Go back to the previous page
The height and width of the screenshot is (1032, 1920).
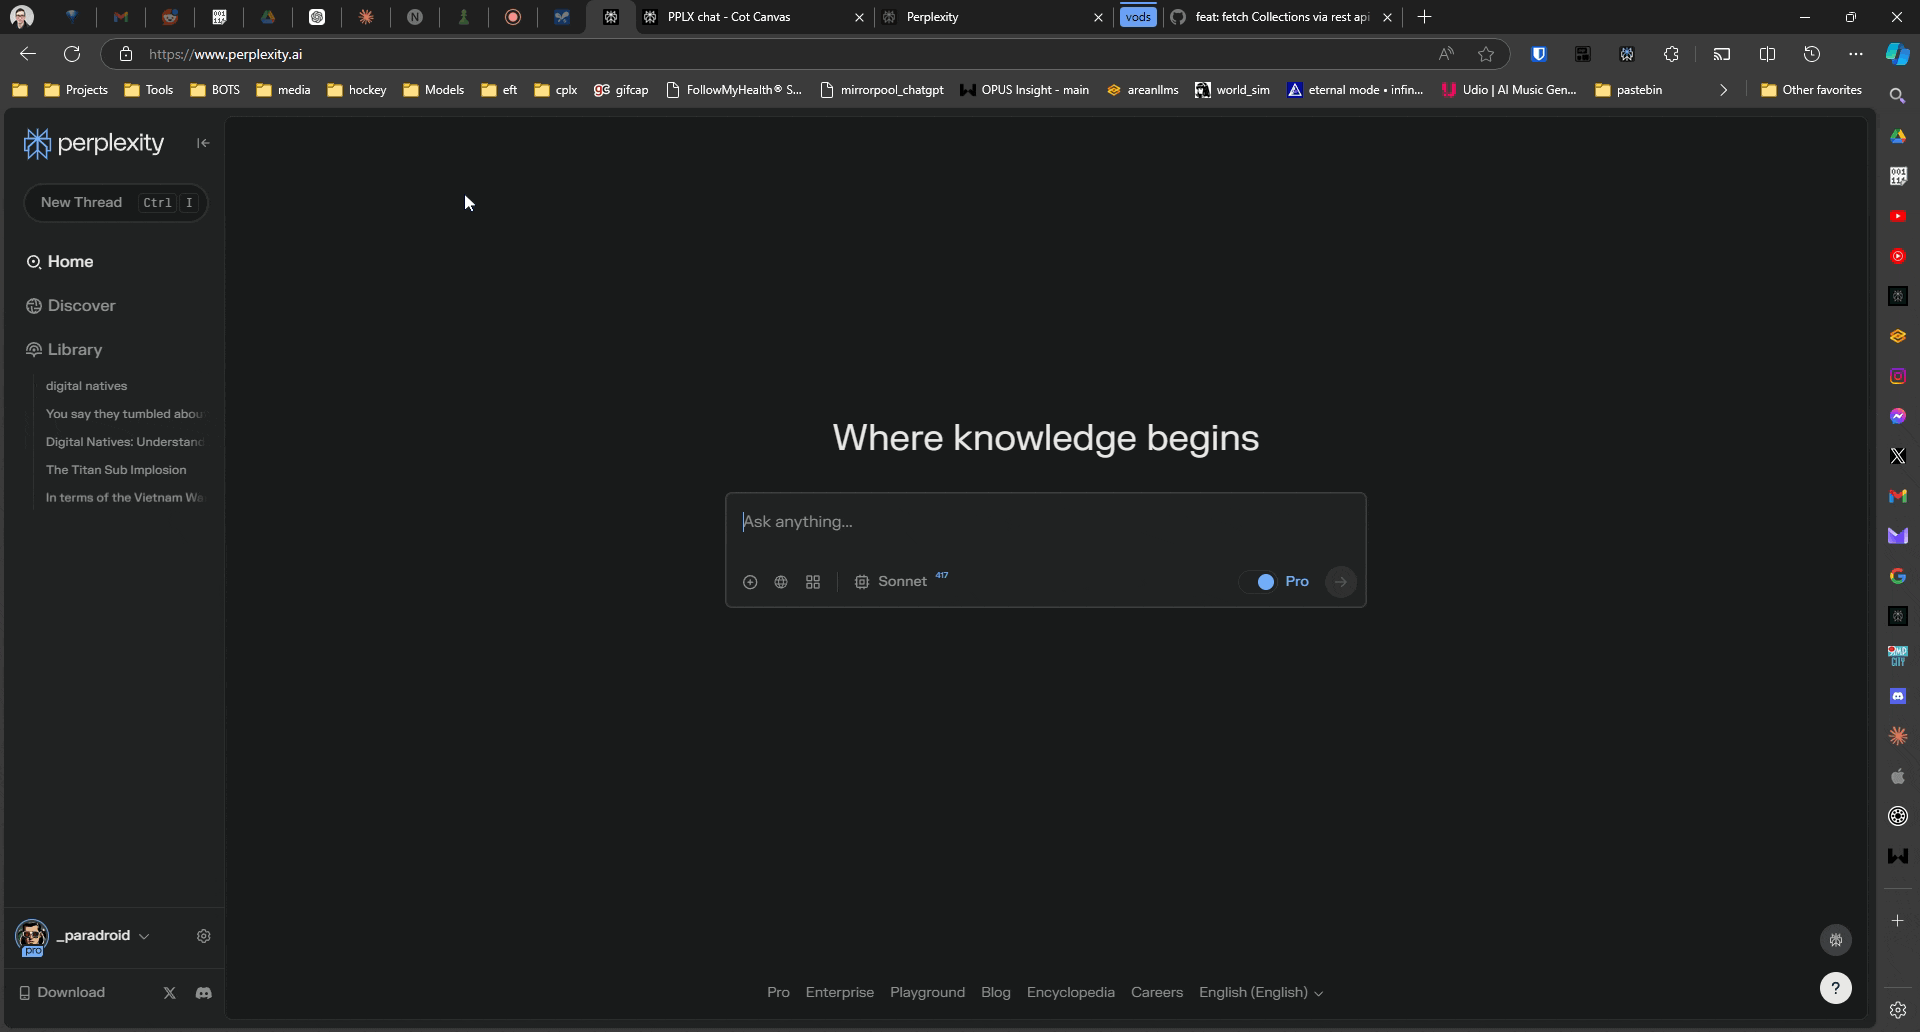(28, 54)
